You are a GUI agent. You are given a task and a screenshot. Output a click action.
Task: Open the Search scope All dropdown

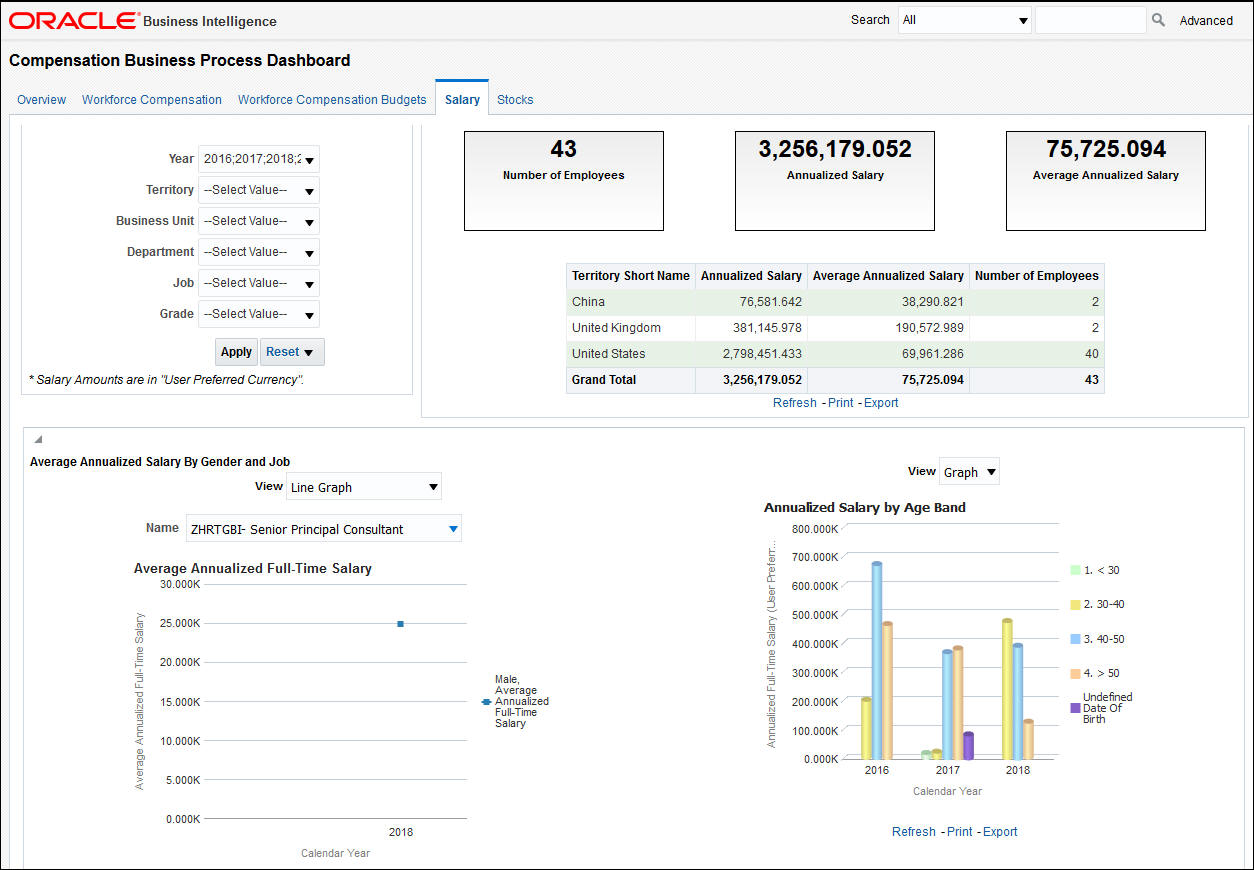point(1023,20)
